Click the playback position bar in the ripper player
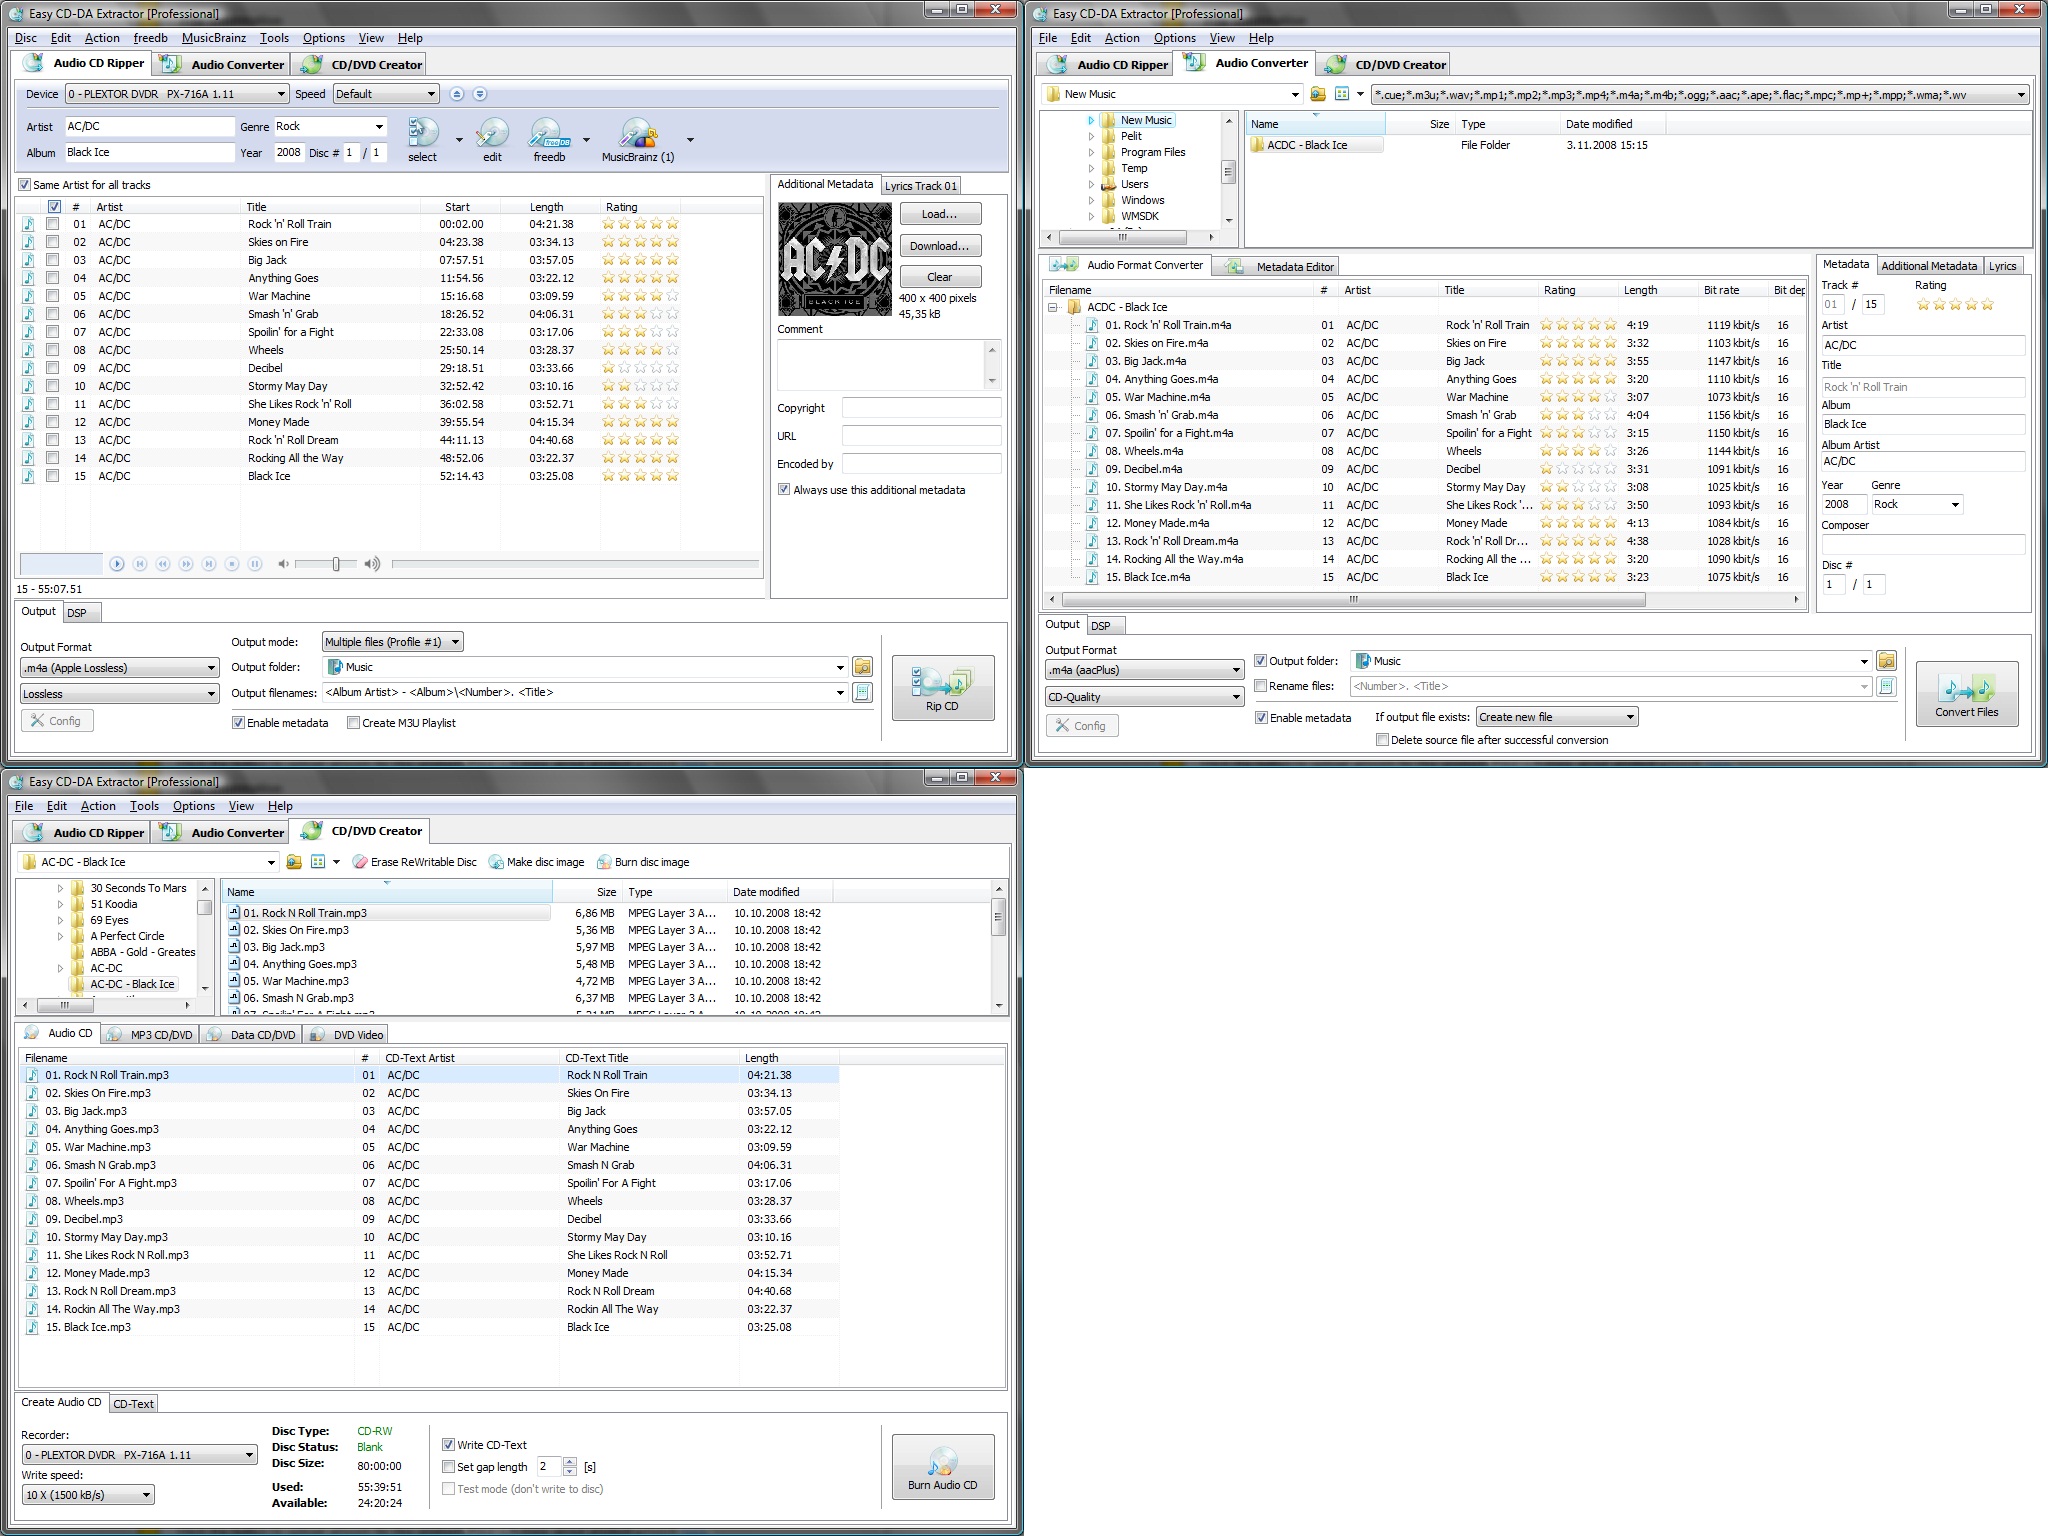This screenshot has height=1536, width=2048. coord(575,564)
